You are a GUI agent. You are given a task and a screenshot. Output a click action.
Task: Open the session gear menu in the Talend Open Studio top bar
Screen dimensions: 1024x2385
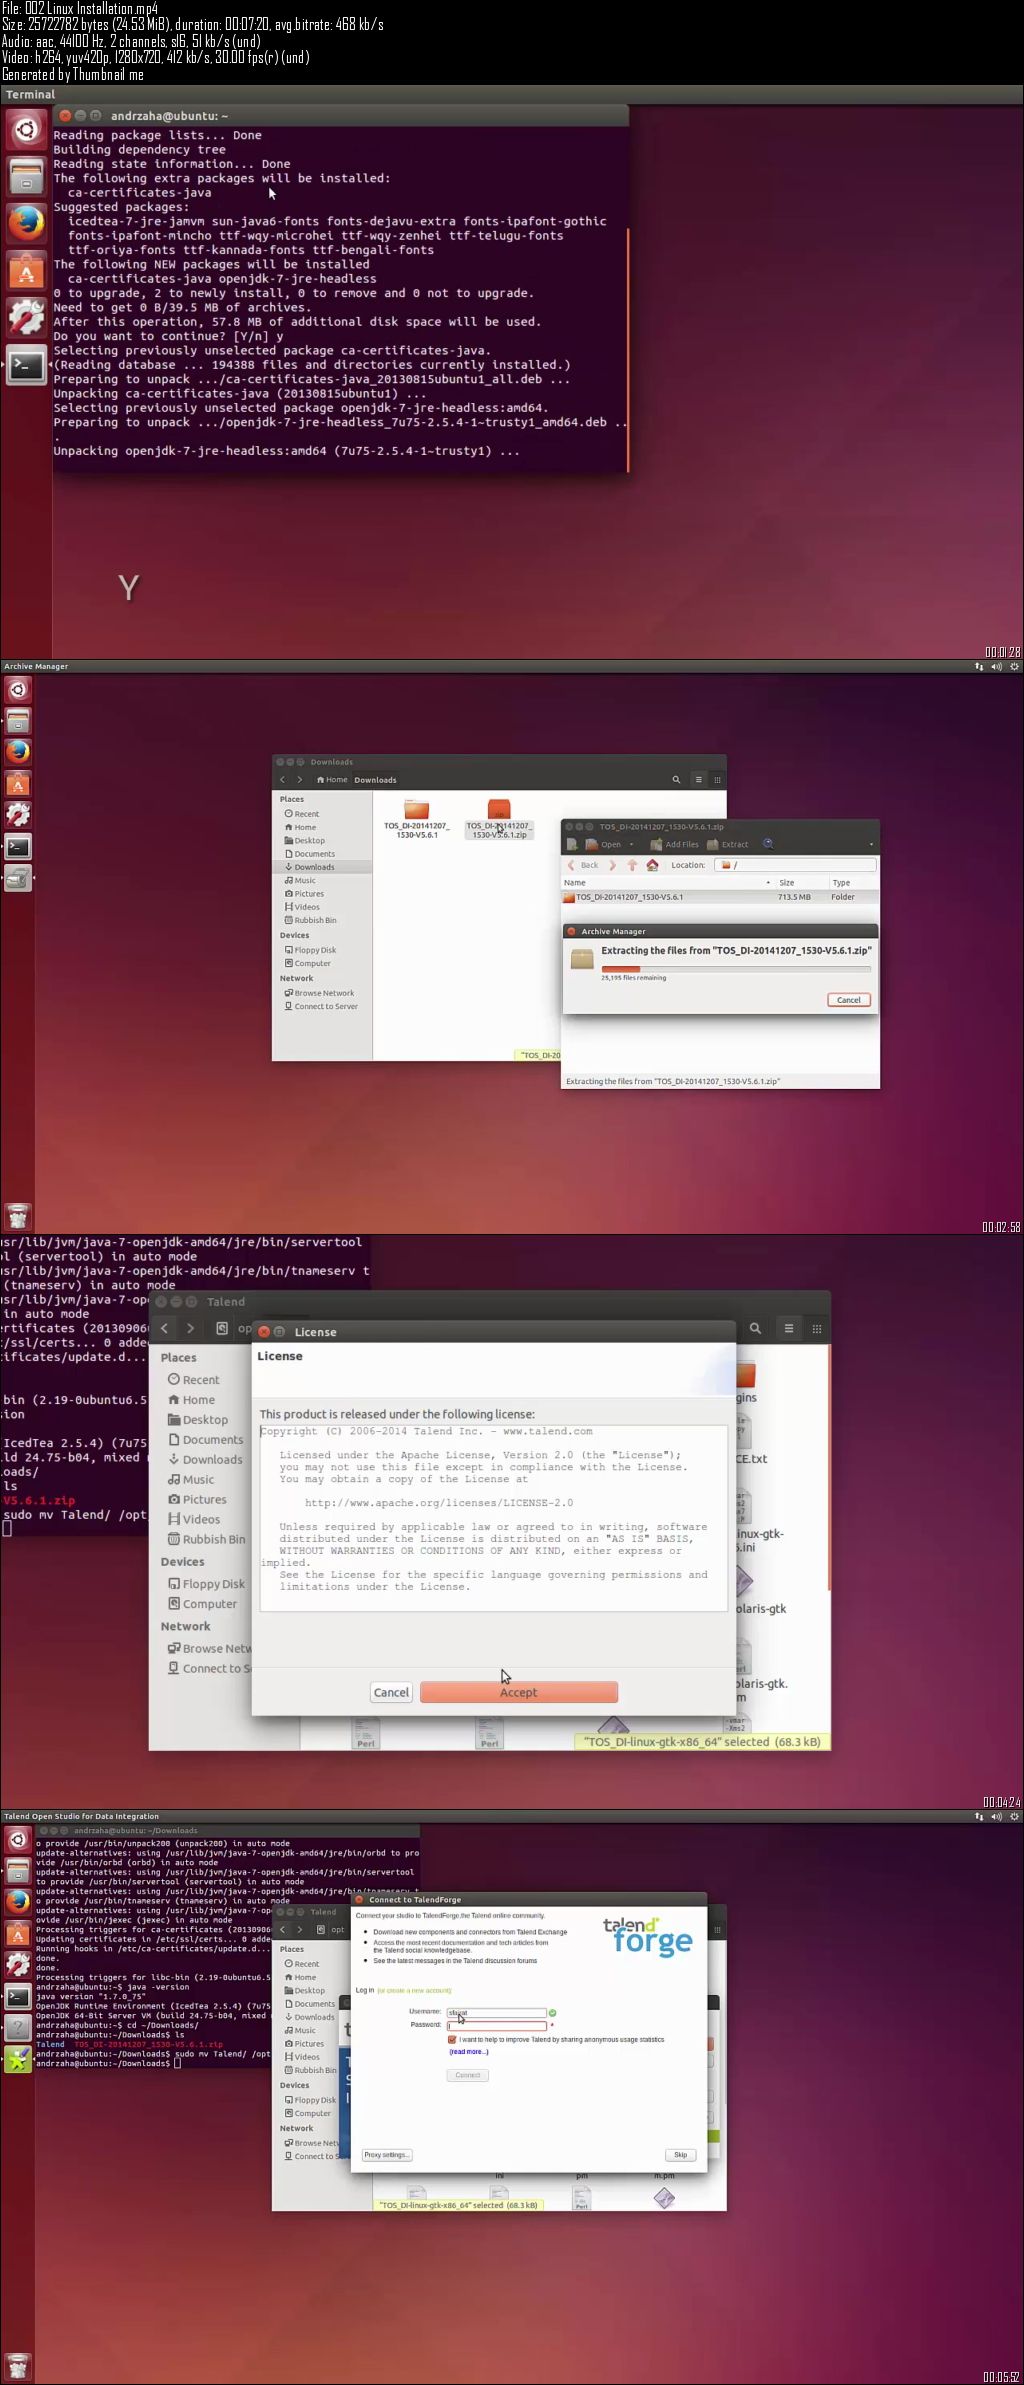(1014, 1816)
